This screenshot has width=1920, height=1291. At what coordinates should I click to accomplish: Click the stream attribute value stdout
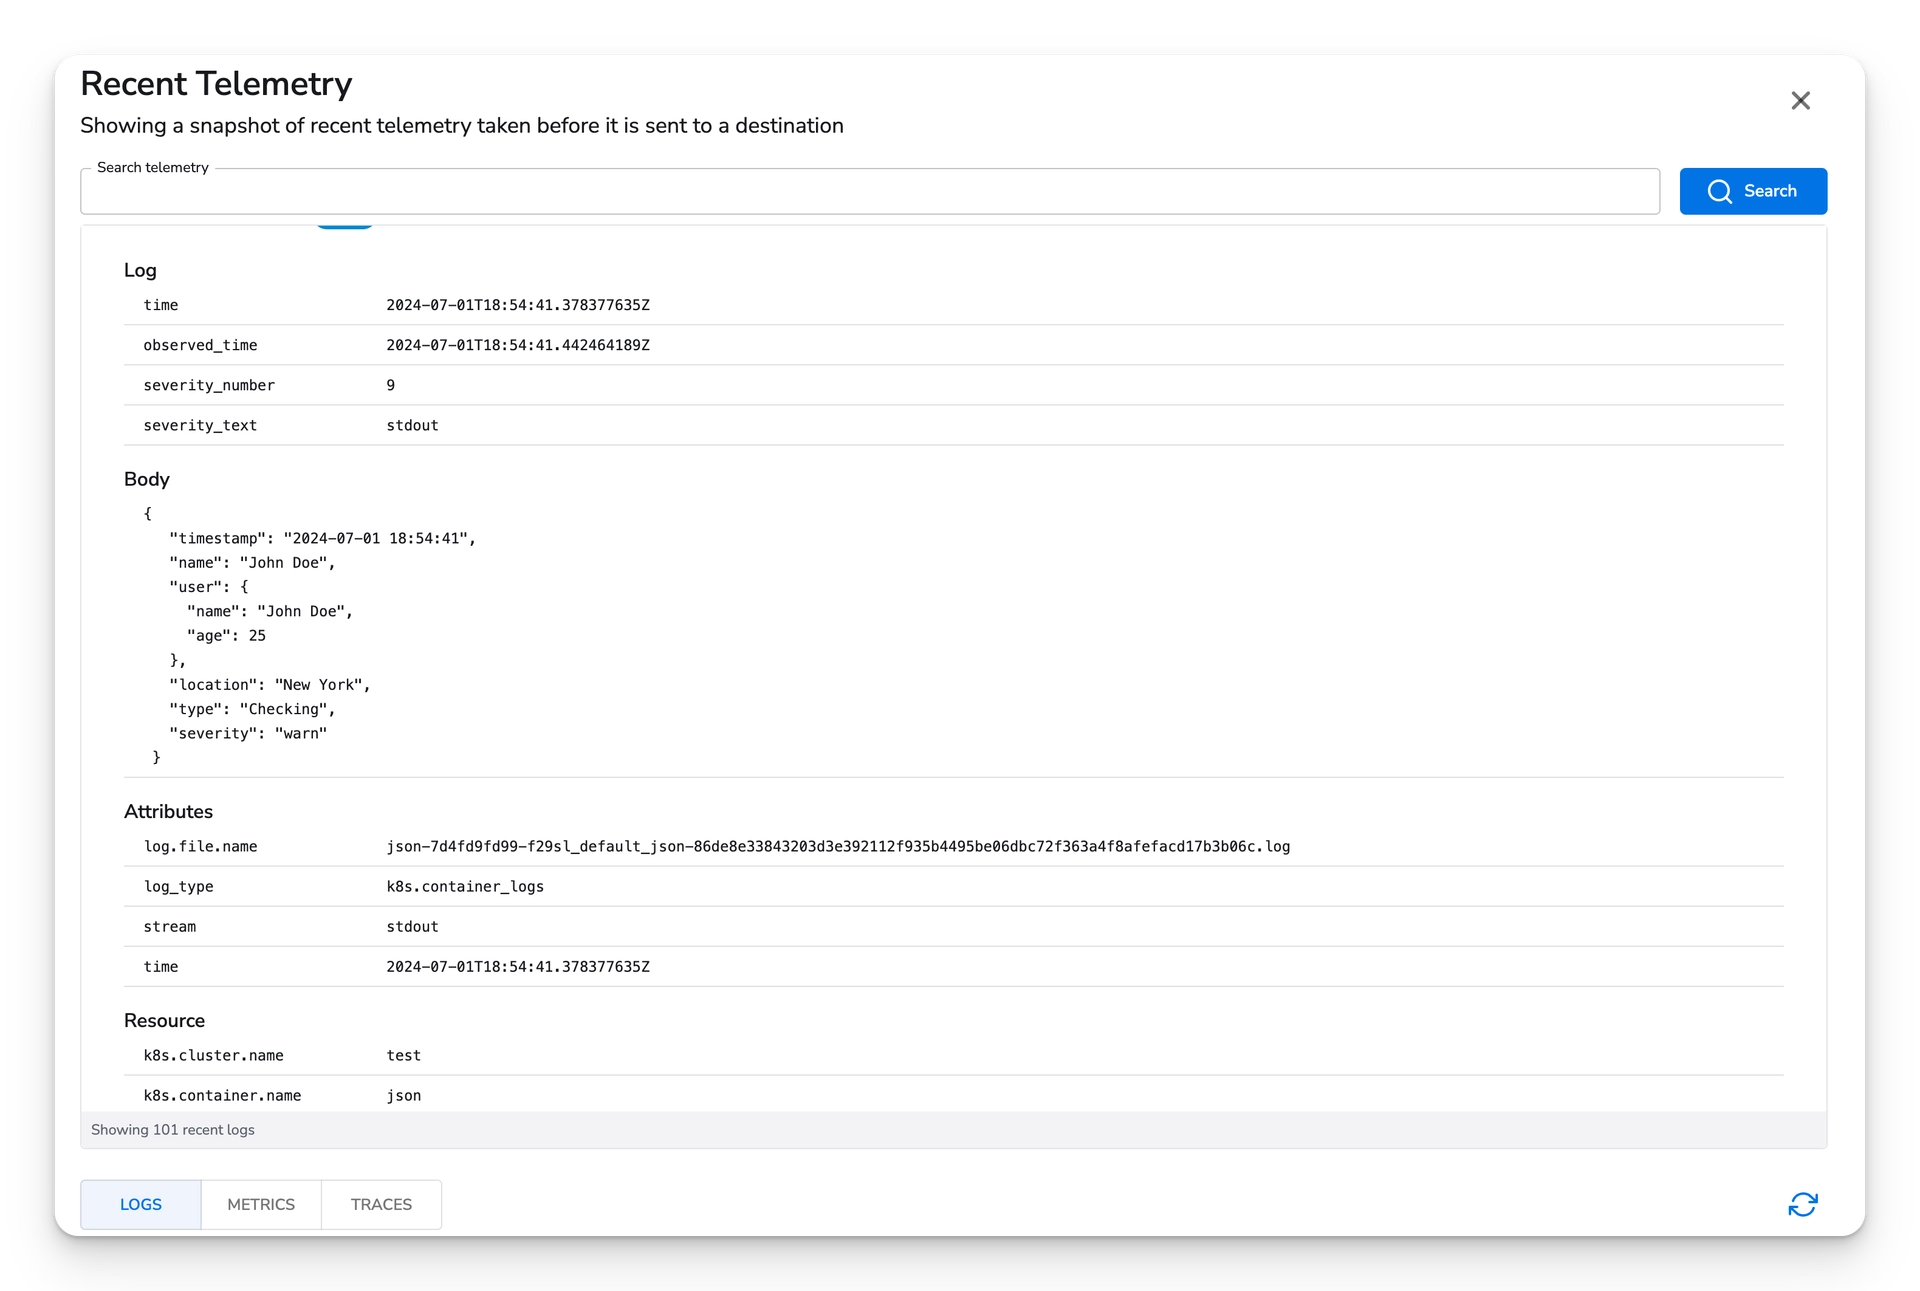[412, 926]
